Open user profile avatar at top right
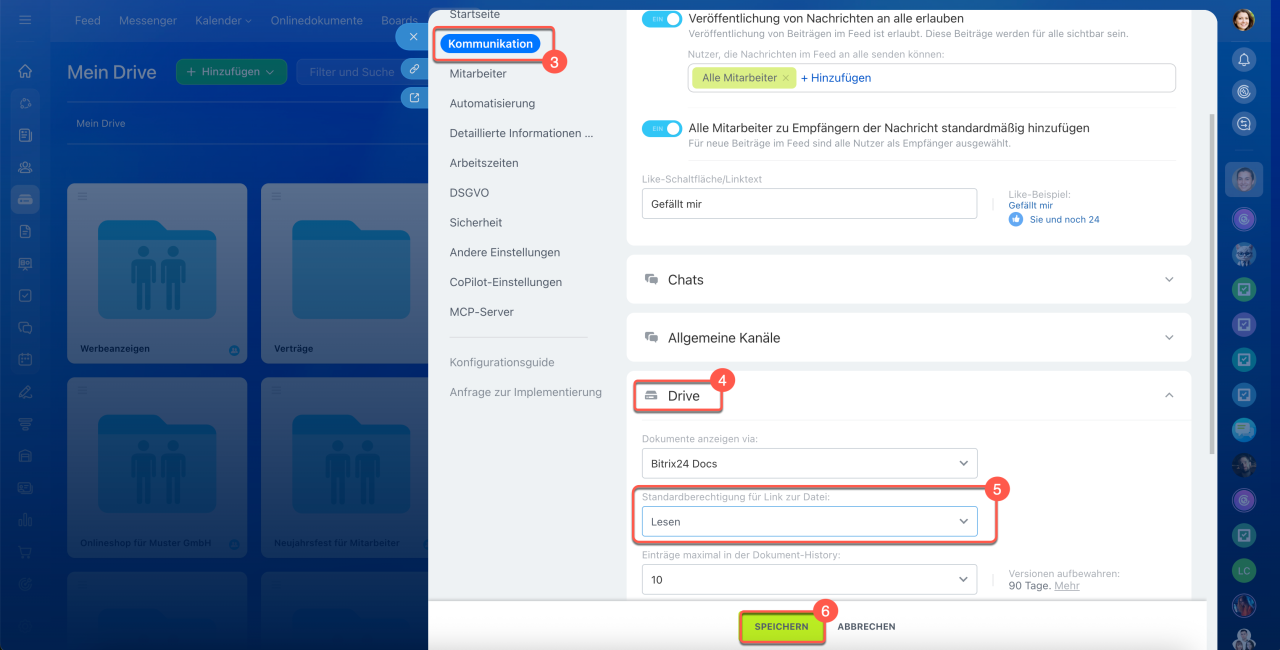This screenshot has width=1280, height=650. 1243,20
